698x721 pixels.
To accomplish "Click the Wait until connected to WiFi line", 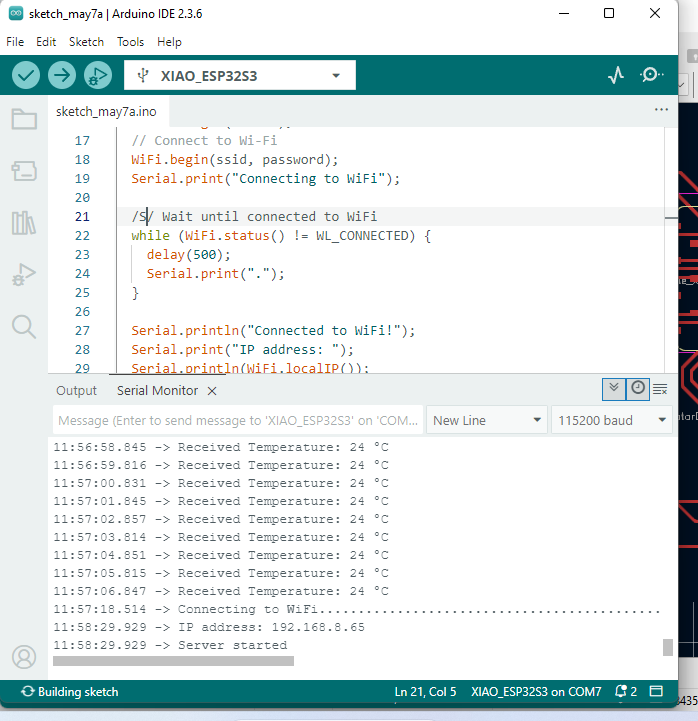I will tap(254, 216).
